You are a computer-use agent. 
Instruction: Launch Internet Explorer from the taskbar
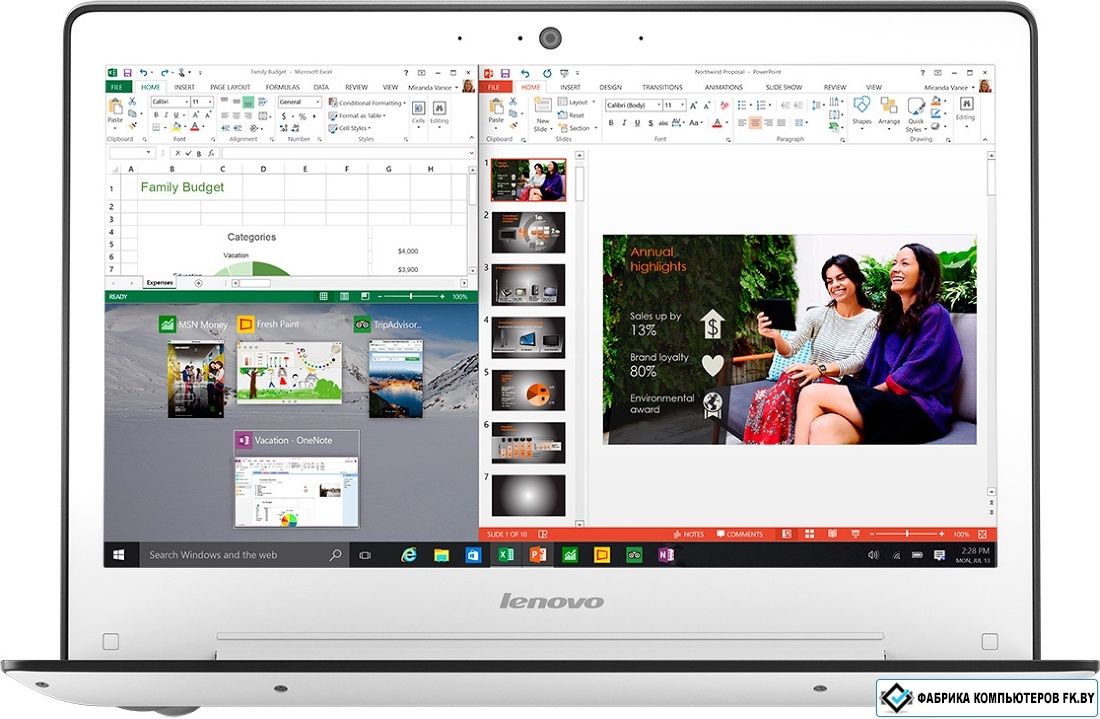408,555
